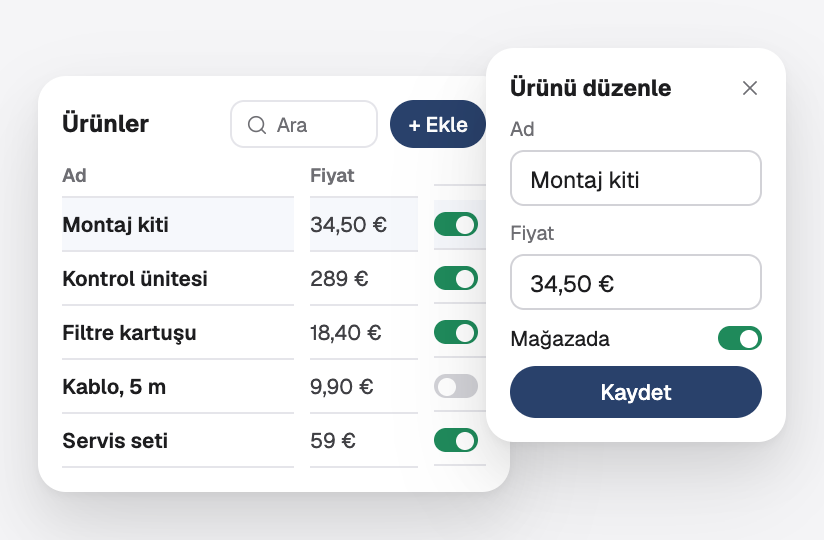
Task: Select the Filtre kartuşu row name
Action: click(129, 333)
